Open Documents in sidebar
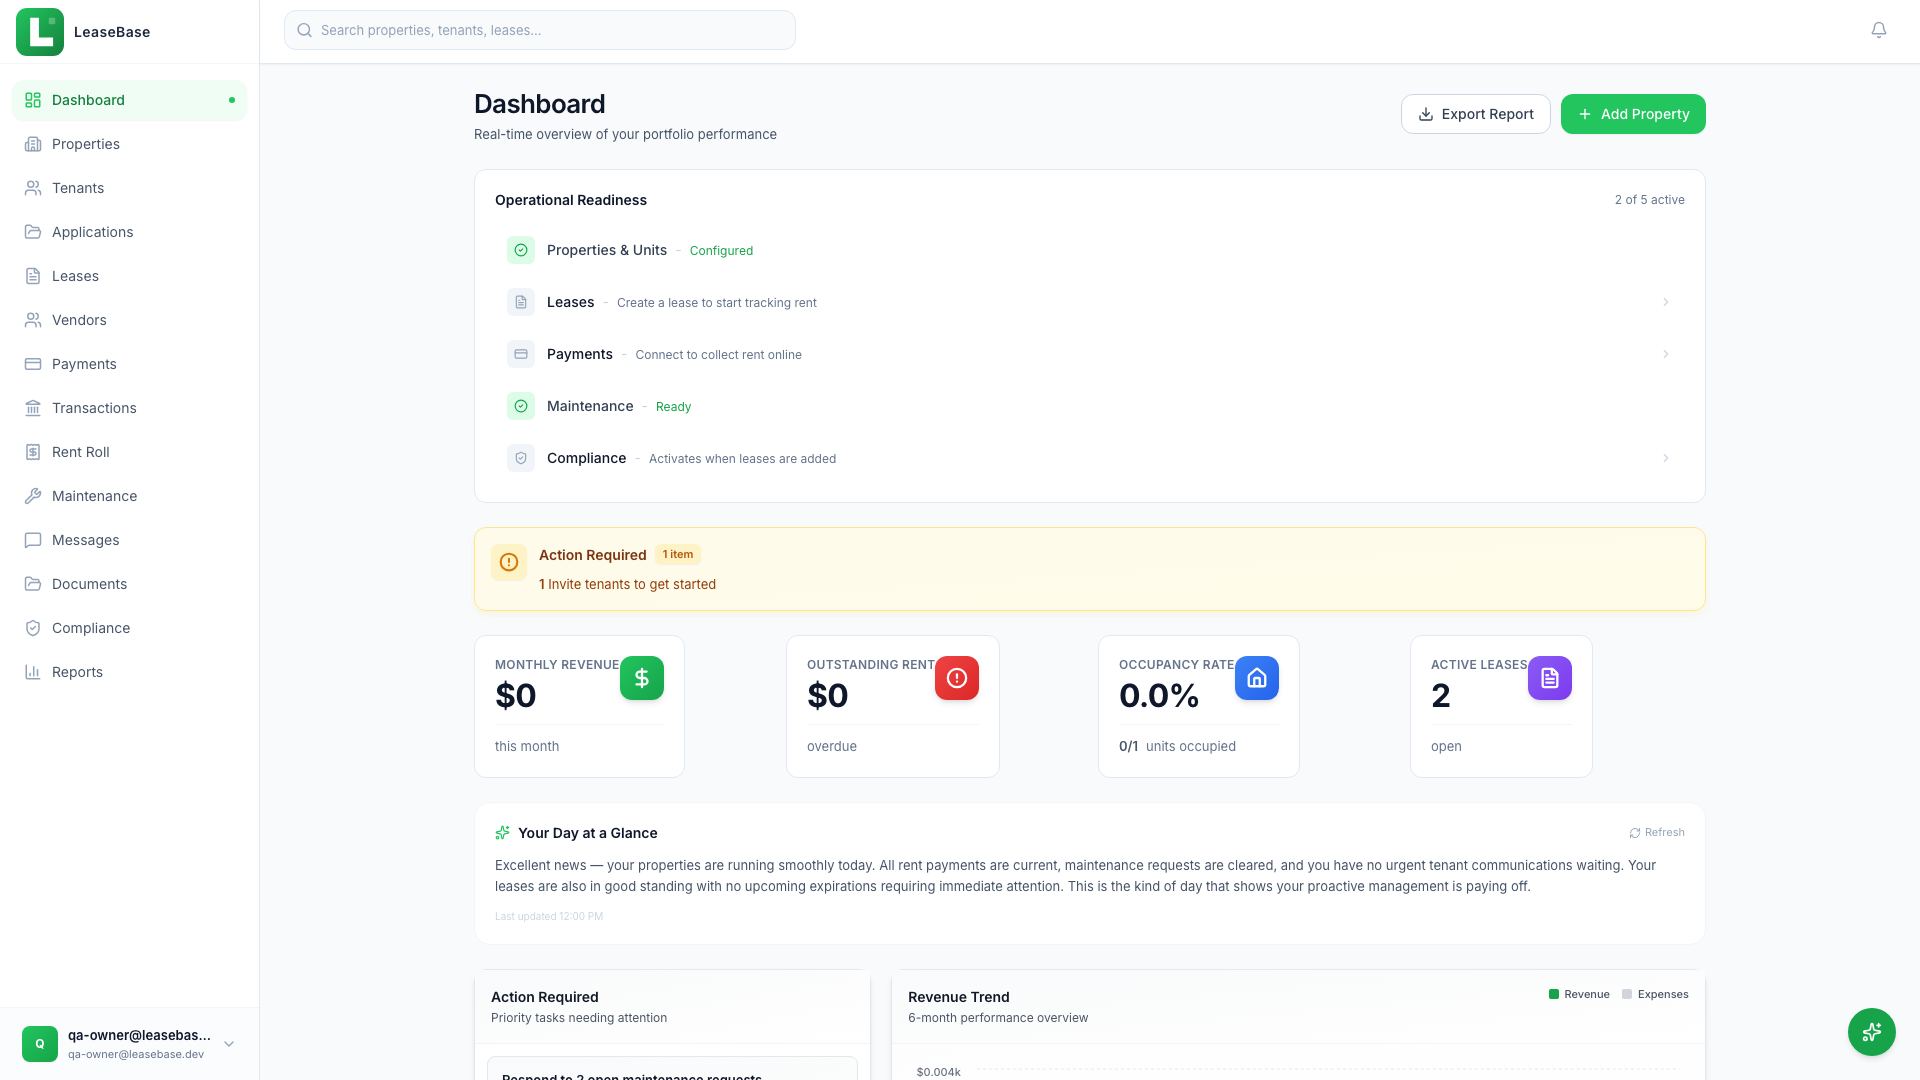Screen dimensions: 1920x1080 129,584
